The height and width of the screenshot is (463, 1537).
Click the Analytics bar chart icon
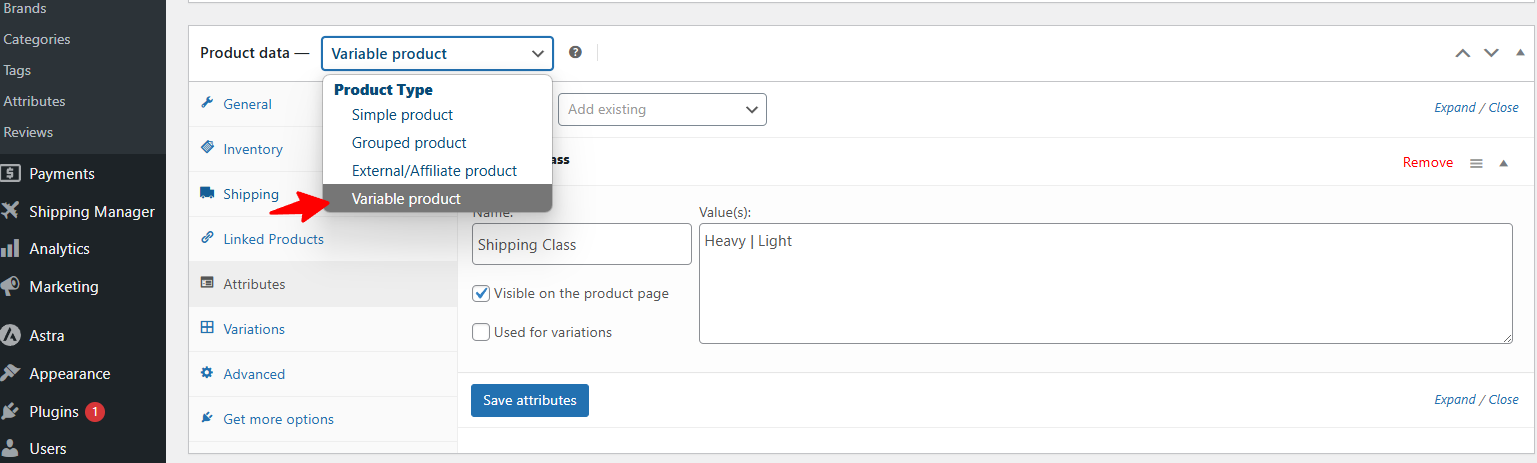(10, 249)
